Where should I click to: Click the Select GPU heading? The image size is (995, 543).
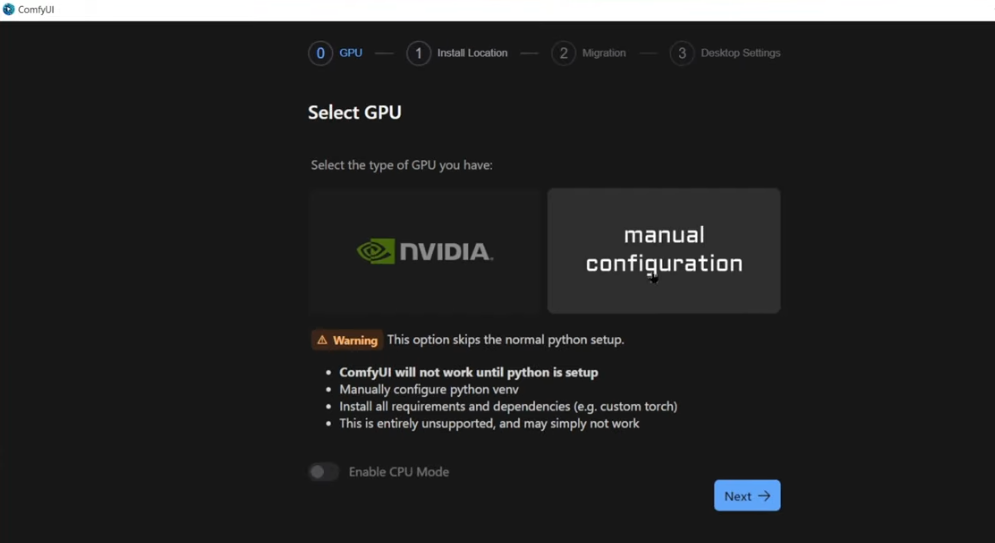pyautogui.click(x=355, y=112)
